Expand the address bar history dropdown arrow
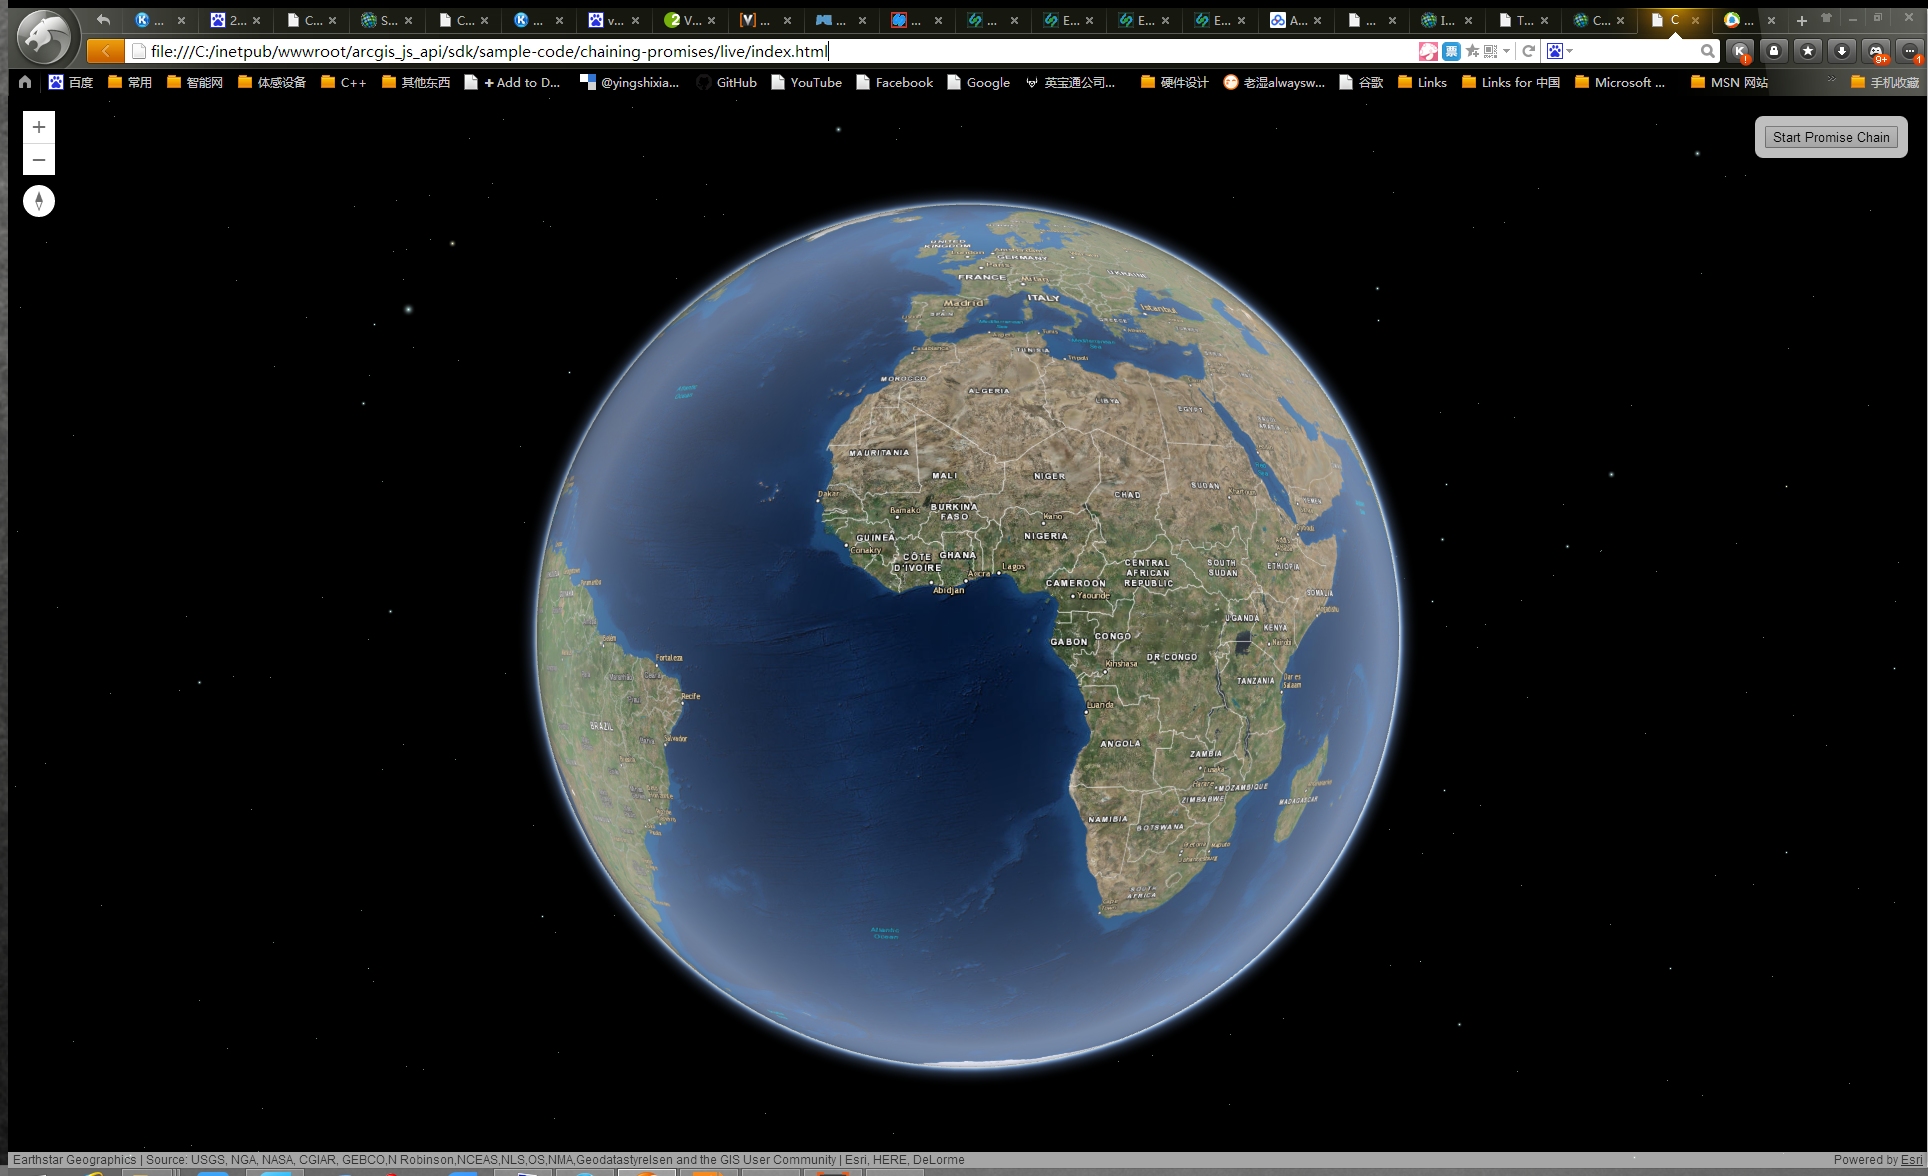 pos(1506,51)
